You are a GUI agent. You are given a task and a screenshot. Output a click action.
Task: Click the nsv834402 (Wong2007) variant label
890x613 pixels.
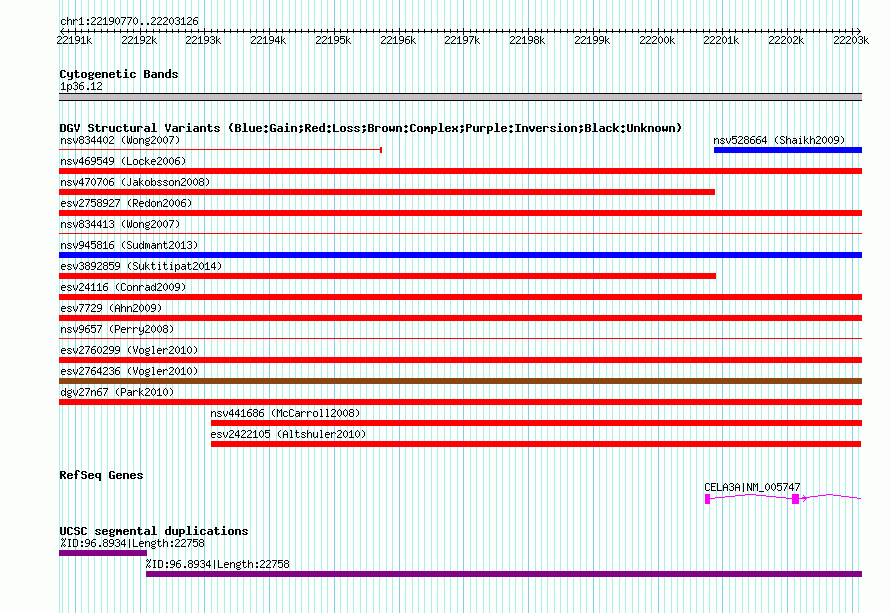[120, 140]
